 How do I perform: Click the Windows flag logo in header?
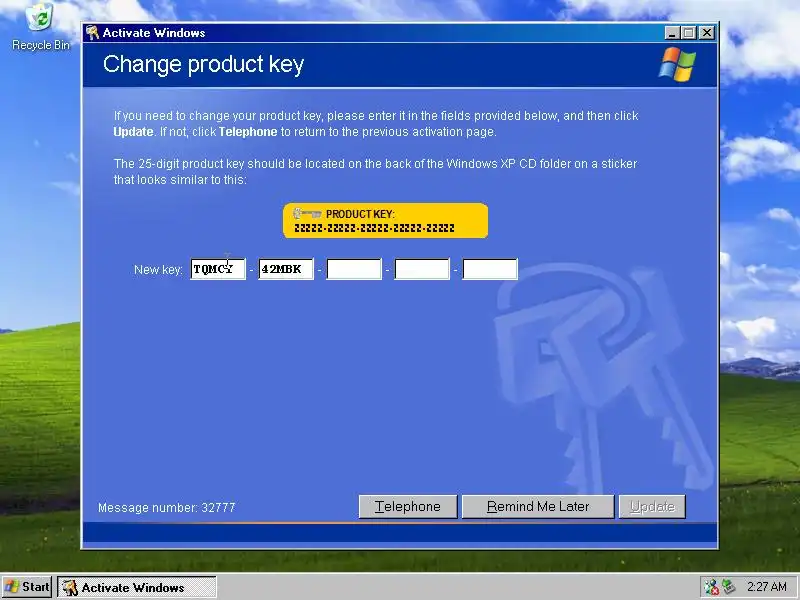click(x=677, y=64)
